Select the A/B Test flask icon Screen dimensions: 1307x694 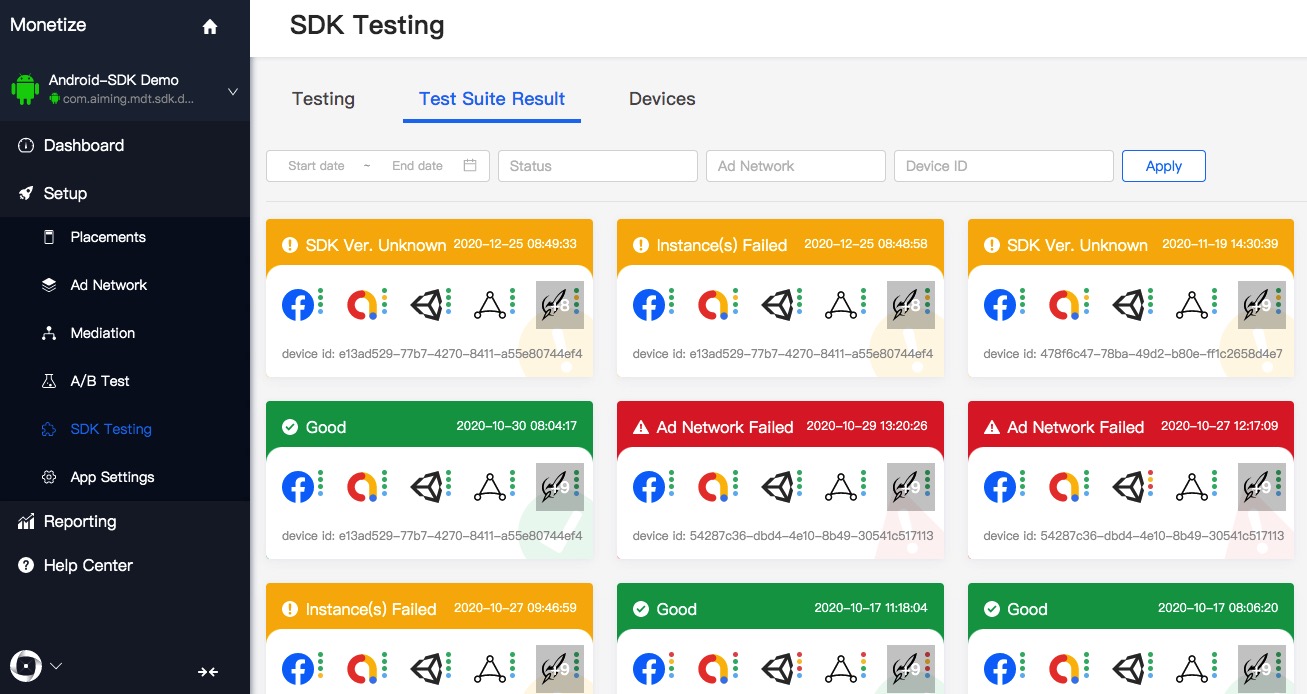pos(49,381)
